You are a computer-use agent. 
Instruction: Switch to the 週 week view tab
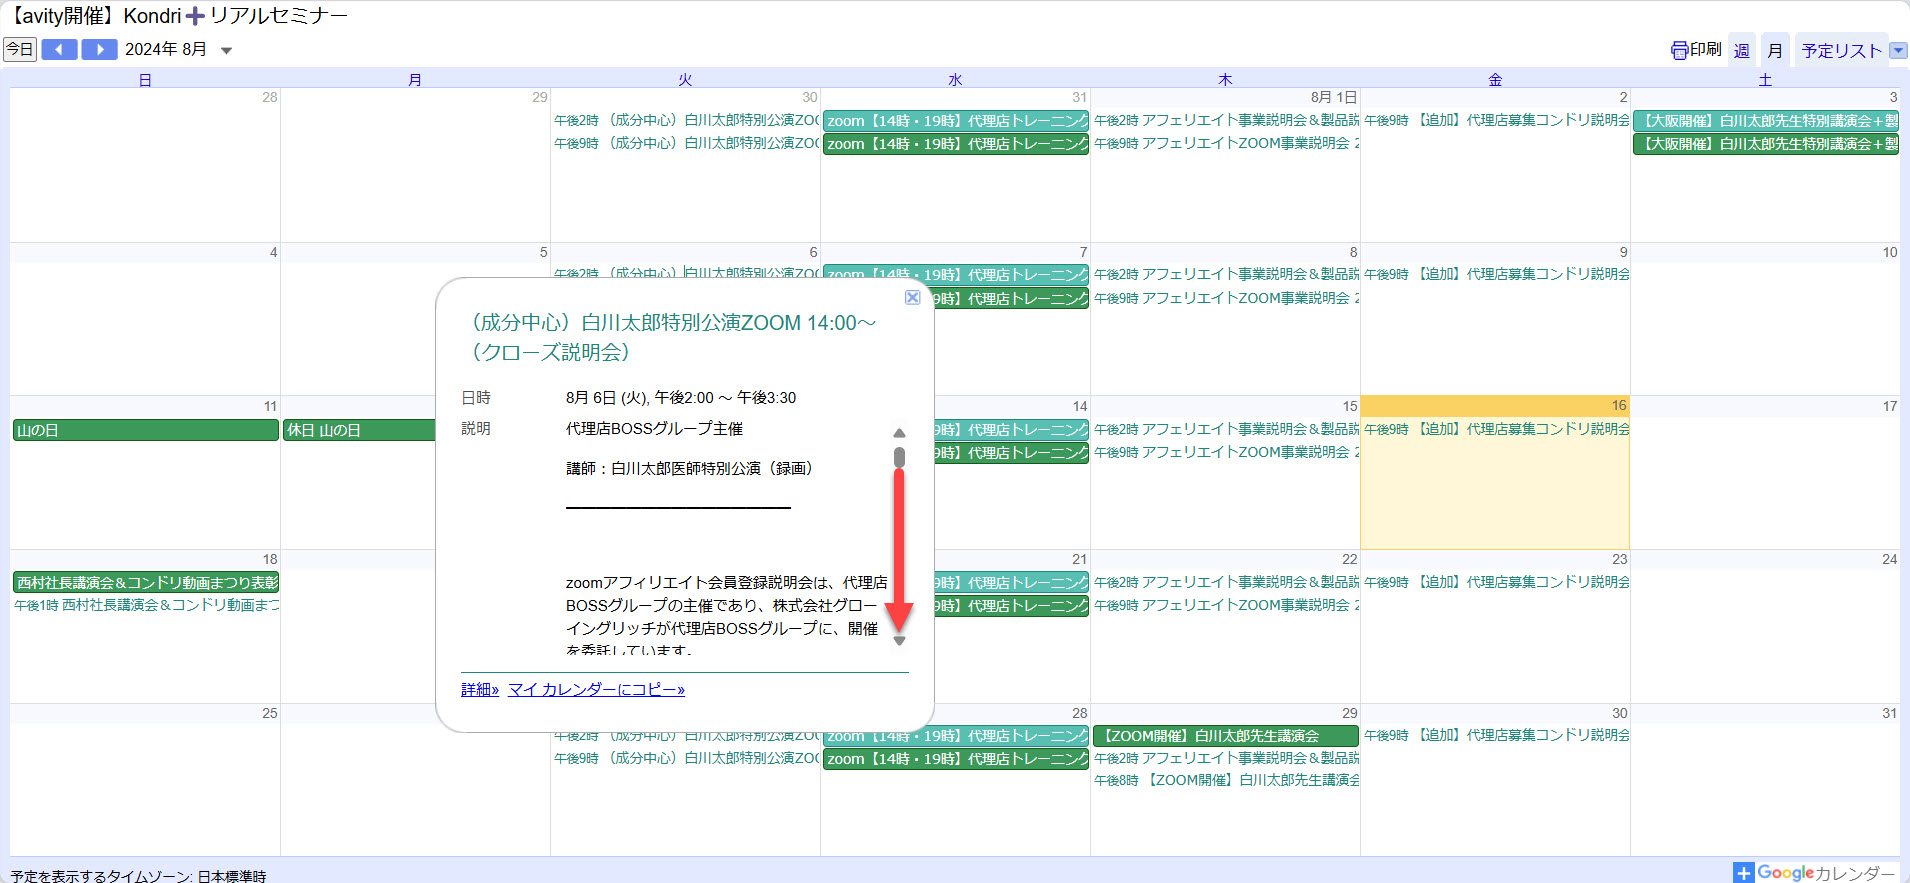[x=1742, y=50]
